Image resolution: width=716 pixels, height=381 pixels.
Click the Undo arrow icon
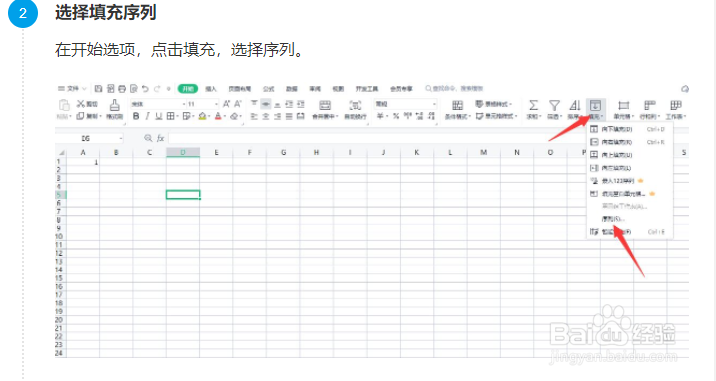click(145, 89)
